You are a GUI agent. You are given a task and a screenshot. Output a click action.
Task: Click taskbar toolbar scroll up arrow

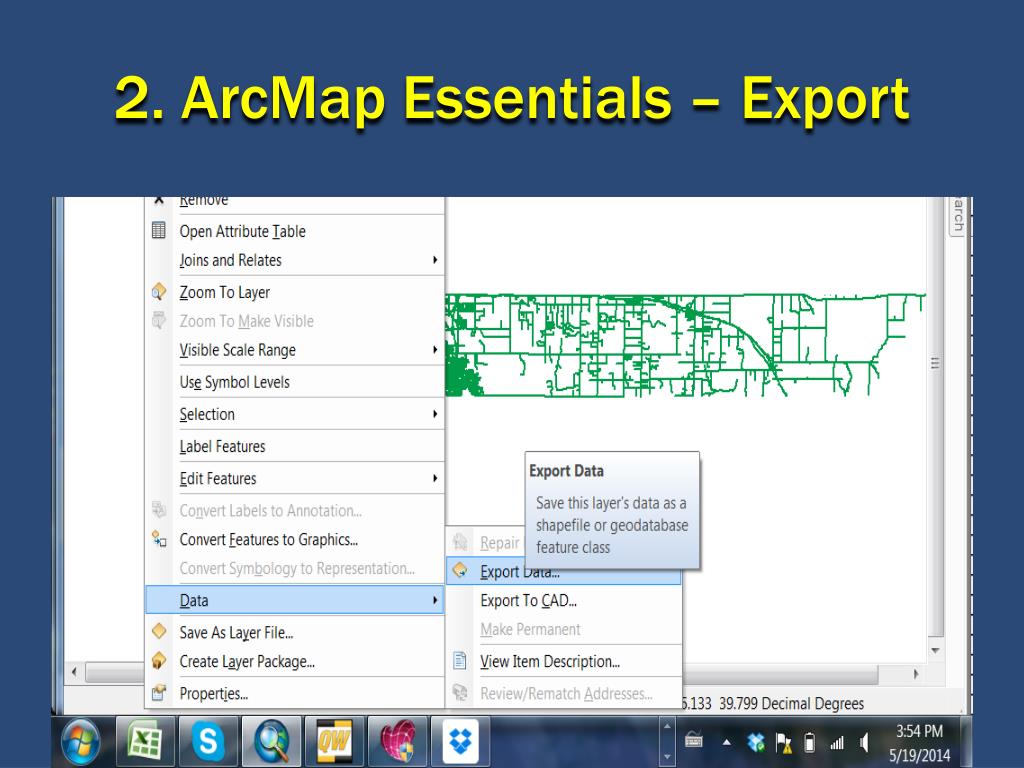[x=667, y=726]
